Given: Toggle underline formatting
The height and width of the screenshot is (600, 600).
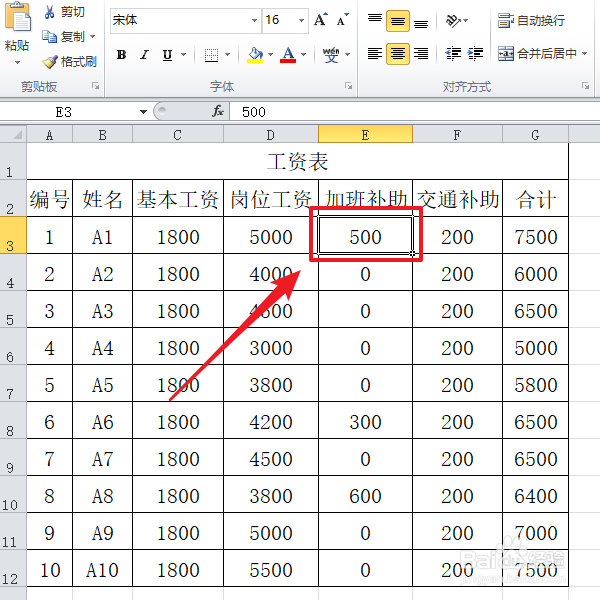Looking at the screenshot, I should click(167, 55).
